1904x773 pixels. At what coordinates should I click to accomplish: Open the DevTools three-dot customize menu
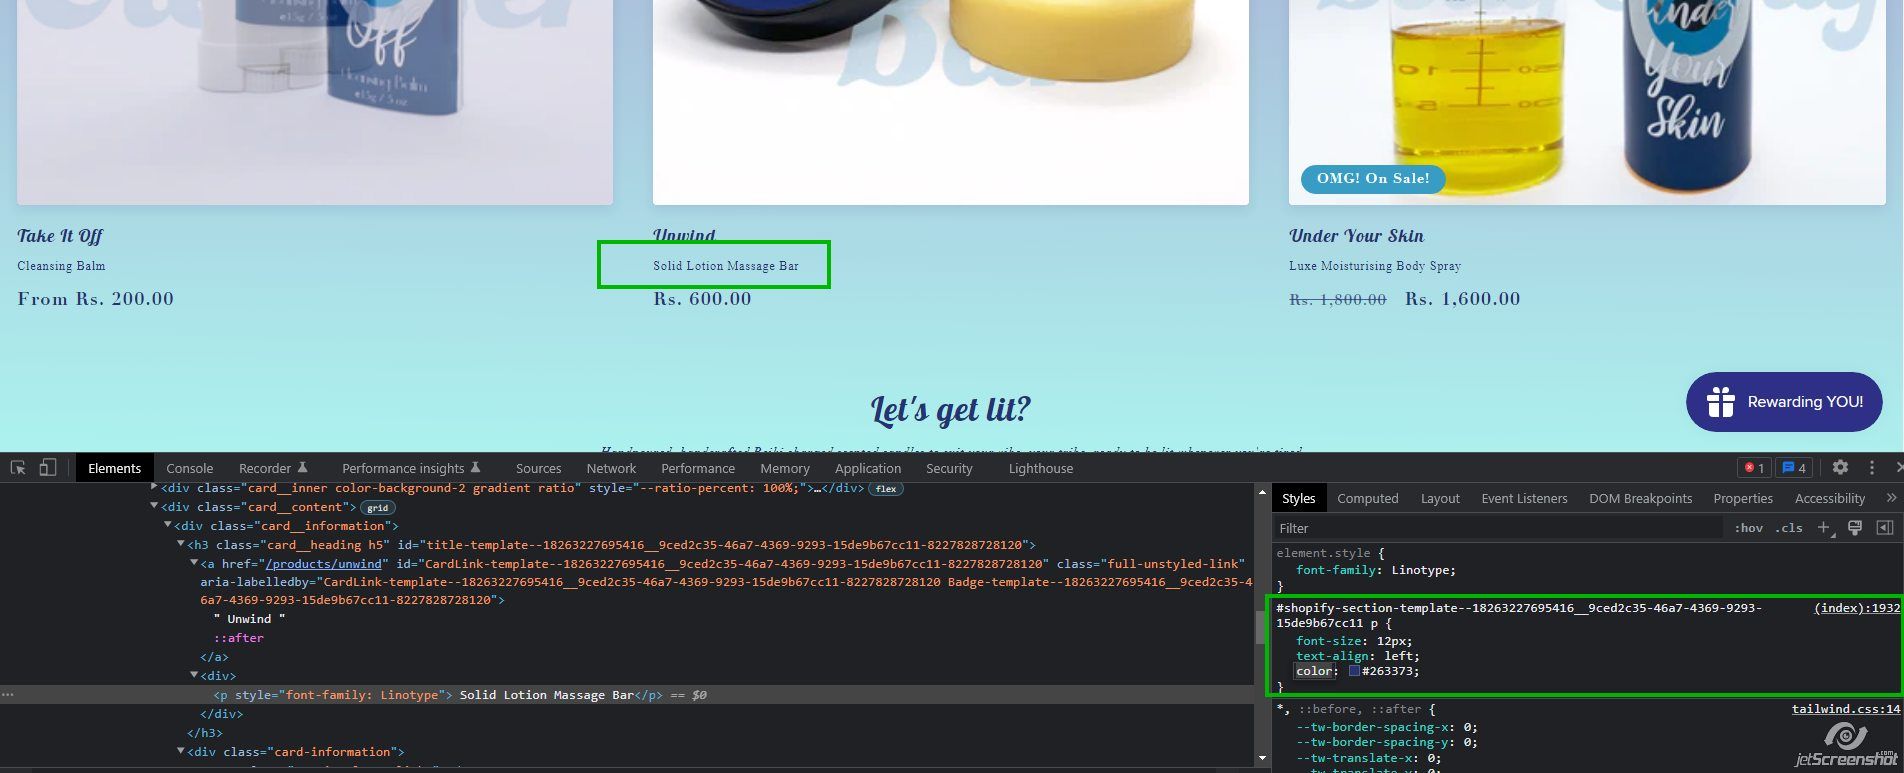[x=1872, y=467]
